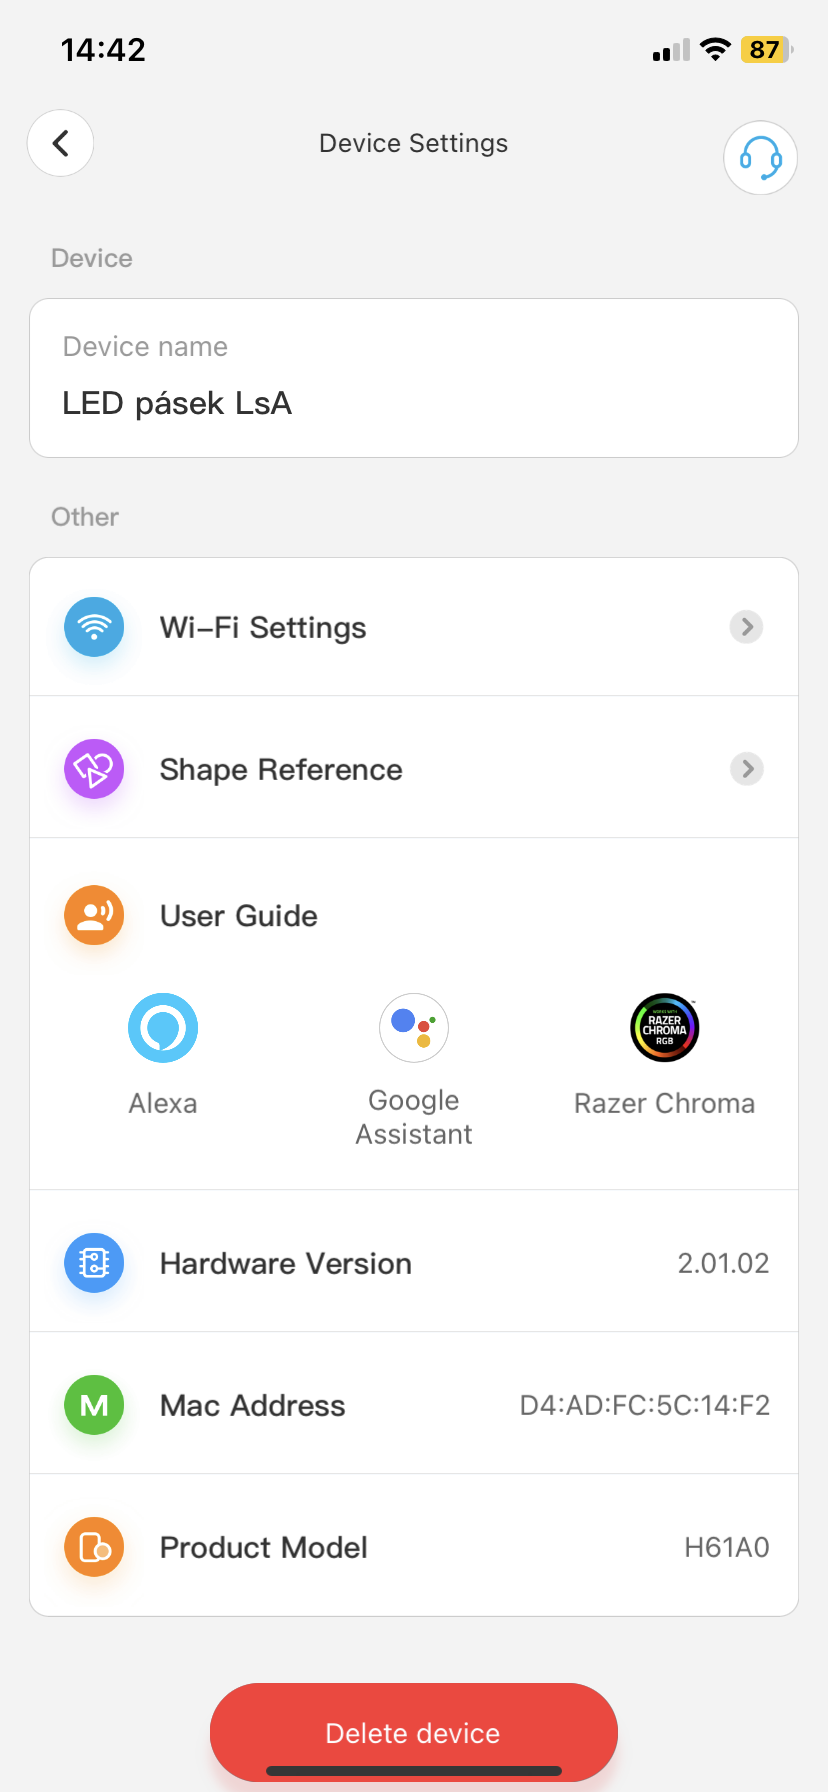Viewport: 828px width, 1792px height.
Task: Tap the orange Product Model icon
Action: [x=94, y=1547]
